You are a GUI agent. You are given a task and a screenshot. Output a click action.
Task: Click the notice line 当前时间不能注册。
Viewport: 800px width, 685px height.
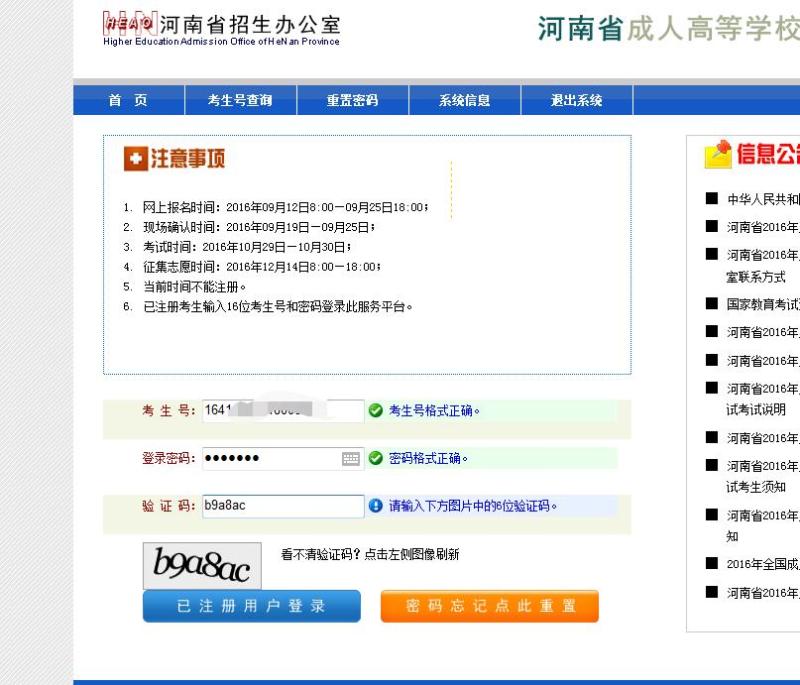coord(194,287)
